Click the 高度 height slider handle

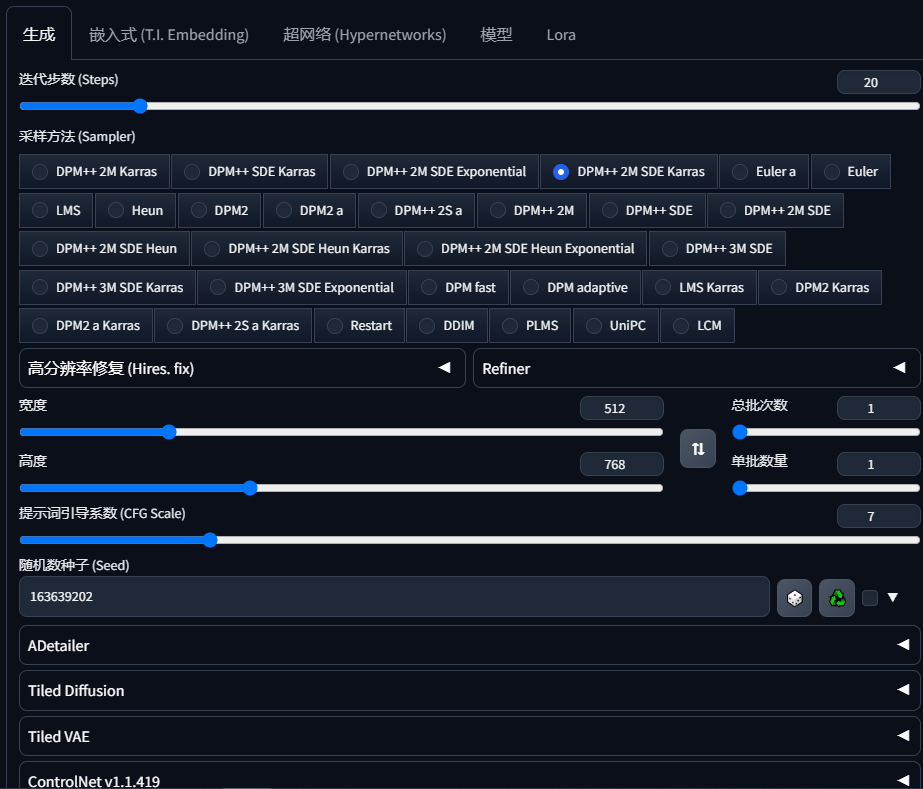[x=250, y=488]
